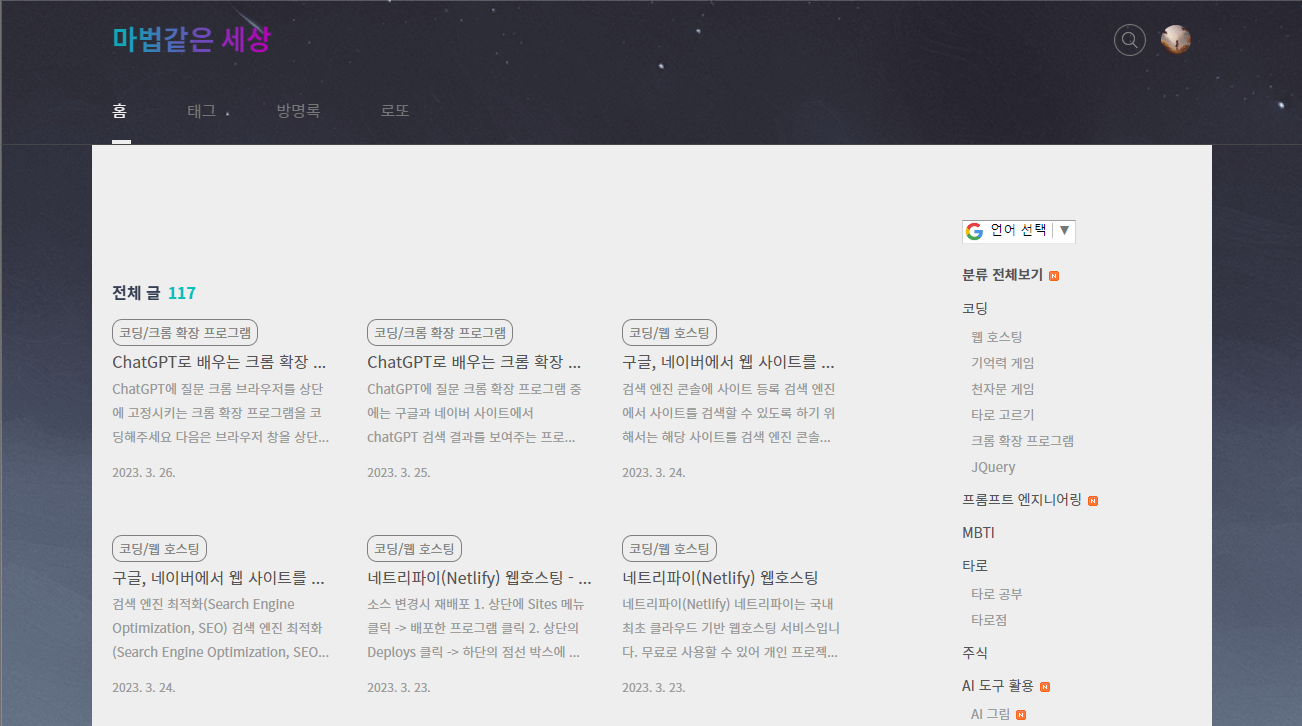
Task: Switch to the 태그 tab
Action: point(201,111)
